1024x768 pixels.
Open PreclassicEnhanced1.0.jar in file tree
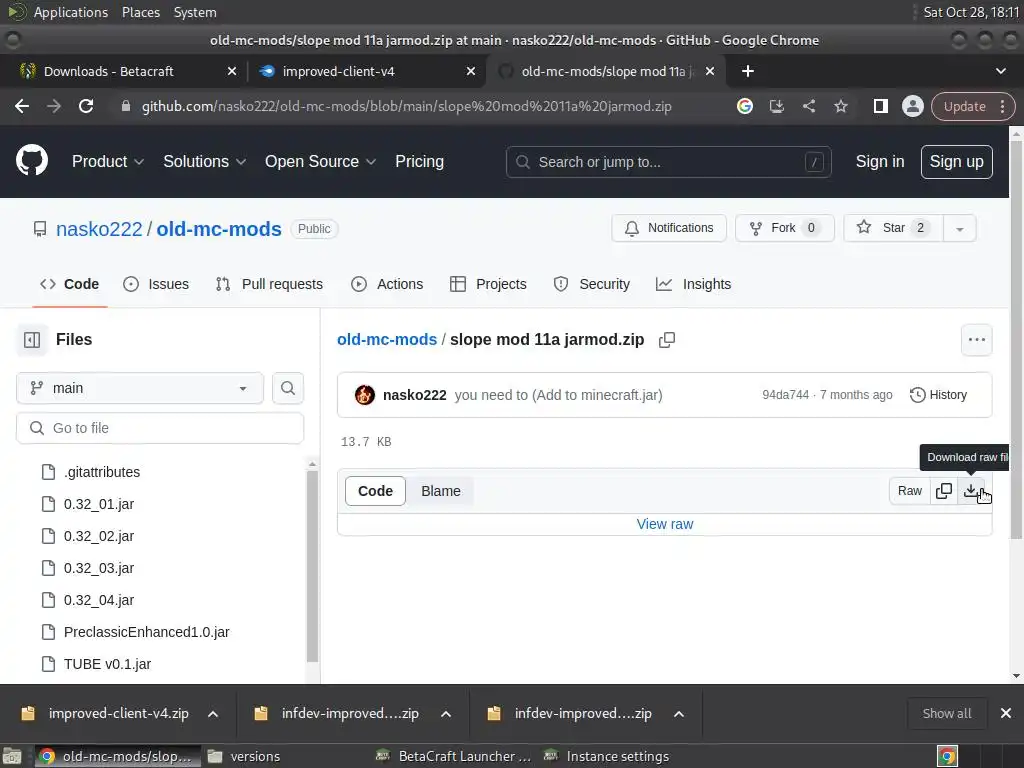coord(146,632)
